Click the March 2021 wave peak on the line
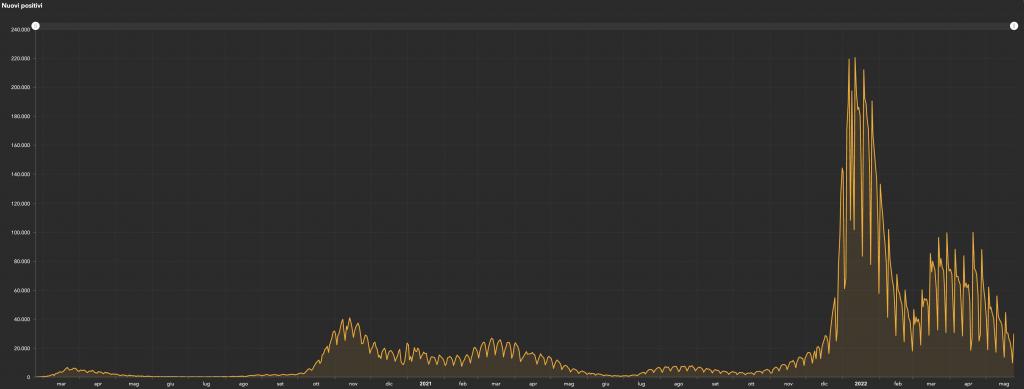The width and height of the screenshot is (1024, 389). pos(492,339)
